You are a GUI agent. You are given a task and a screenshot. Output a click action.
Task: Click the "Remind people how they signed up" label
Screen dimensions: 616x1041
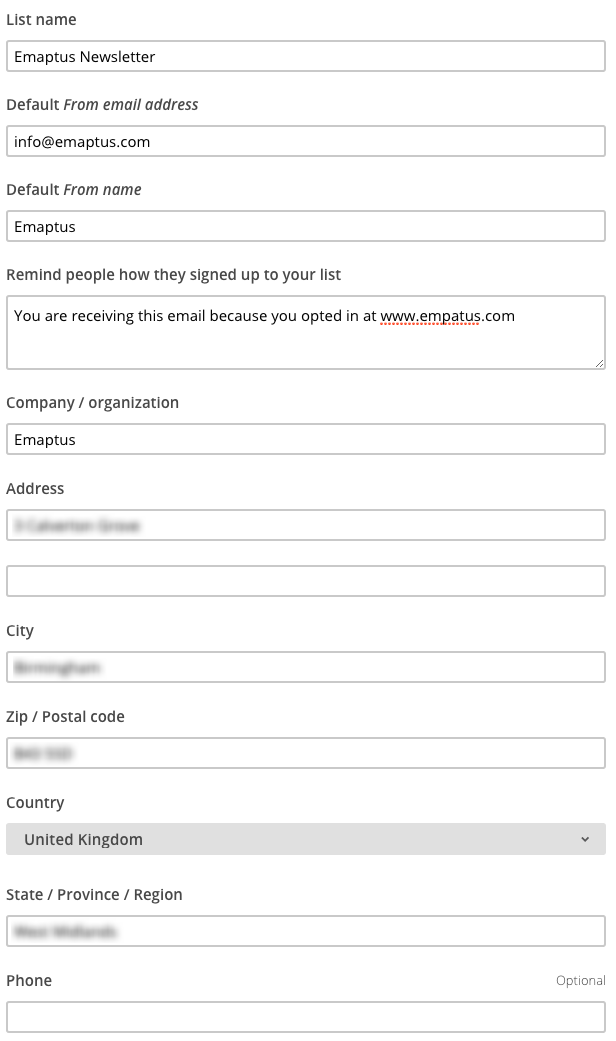[174, 275]
